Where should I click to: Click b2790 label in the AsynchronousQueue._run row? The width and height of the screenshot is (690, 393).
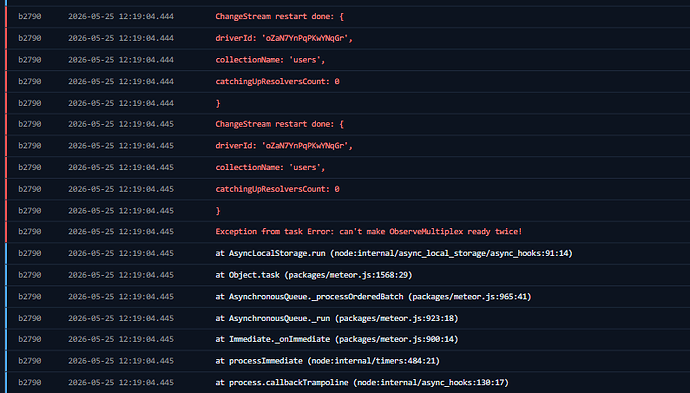coord(29,318)
